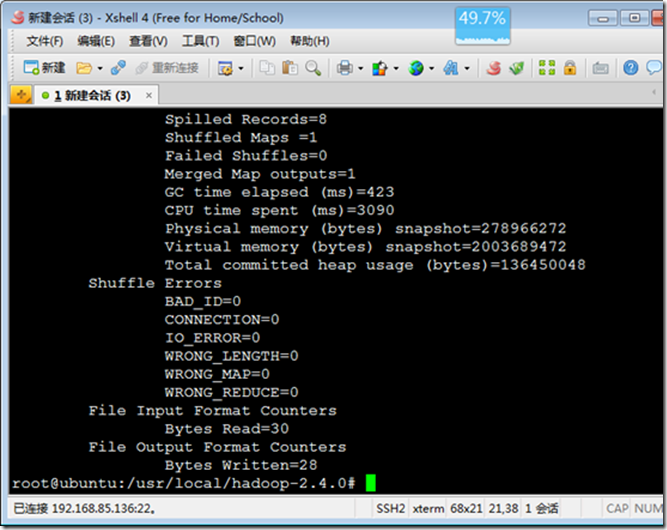This screenshot has height=530, width=667.
Task: Click the orange add-tab button
Action: click(21, 95)
